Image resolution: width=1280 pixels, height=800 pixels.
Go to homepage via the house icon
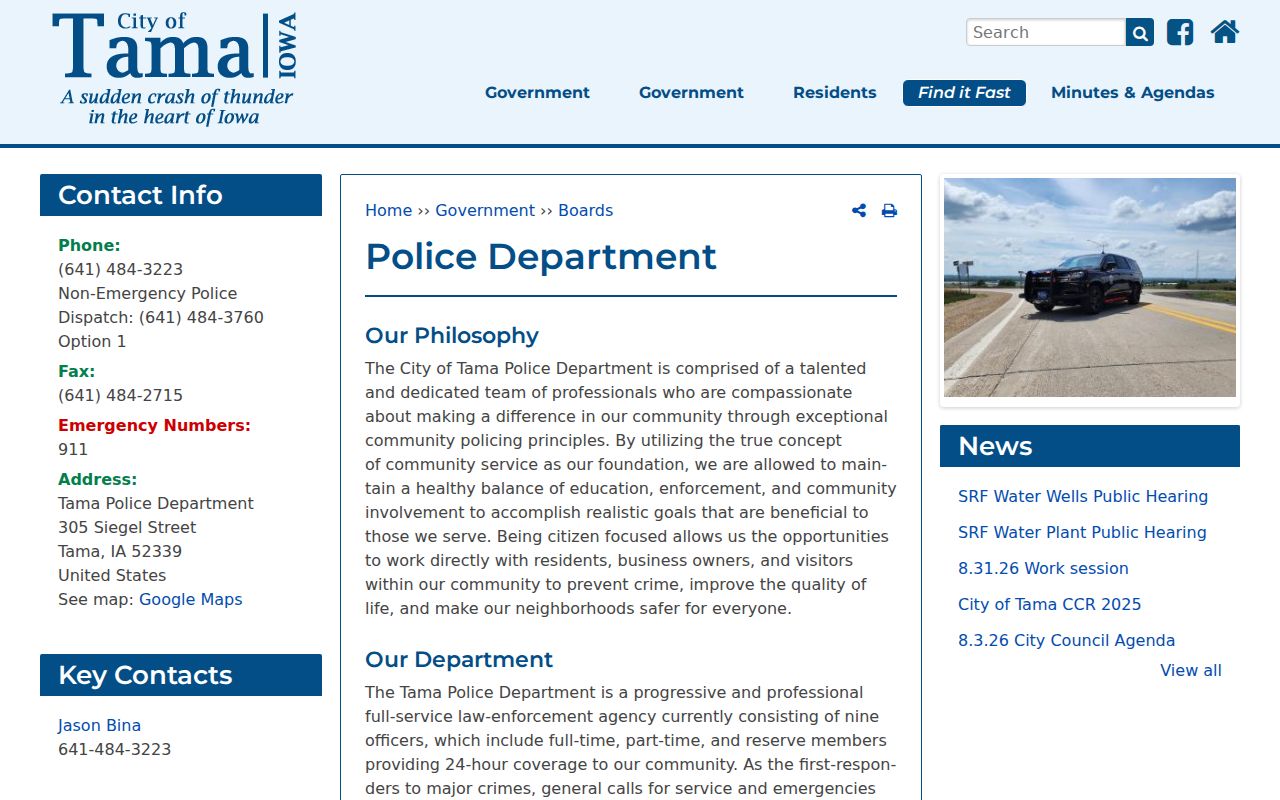point(1225,32)
